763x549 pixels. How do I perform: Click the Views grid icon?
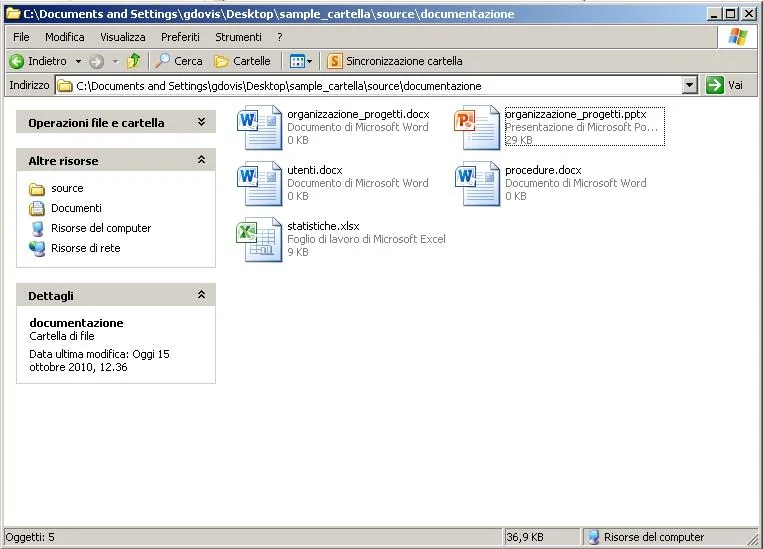[x=297, y=61]
